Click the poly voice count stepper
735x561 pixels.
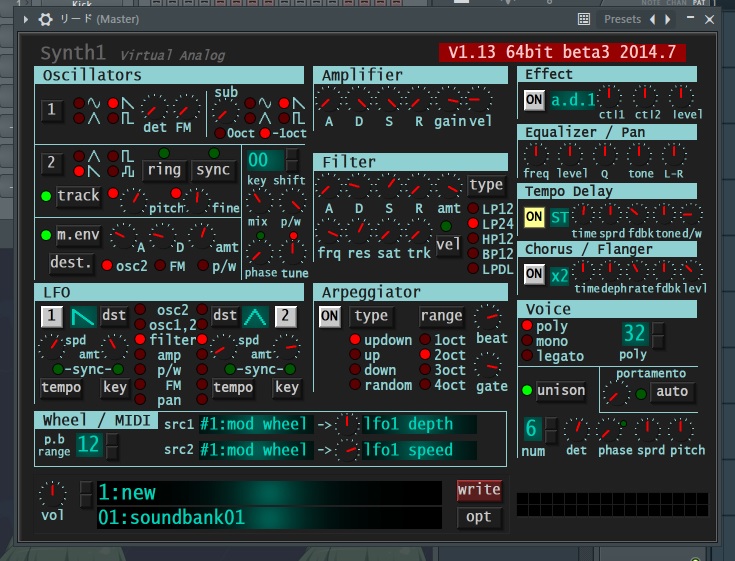(x=658, y=335)
